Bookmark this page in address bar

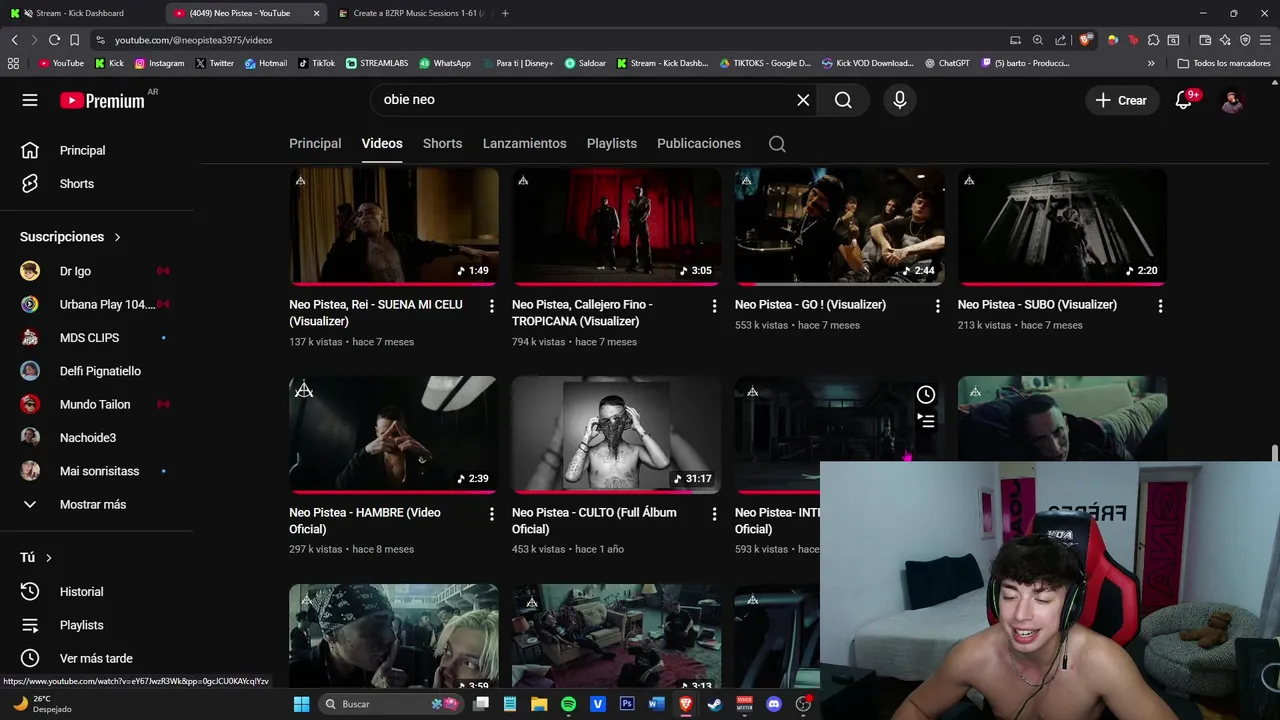74,40
